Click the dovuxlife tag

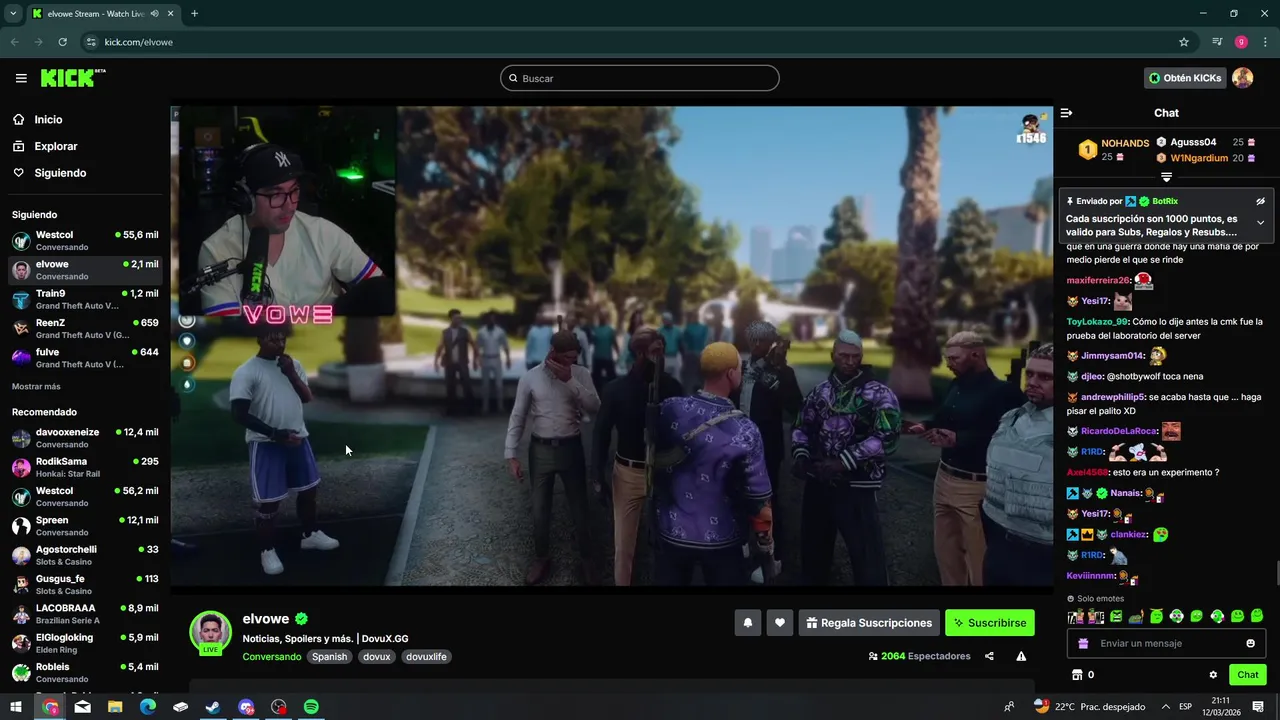(426, 657)
